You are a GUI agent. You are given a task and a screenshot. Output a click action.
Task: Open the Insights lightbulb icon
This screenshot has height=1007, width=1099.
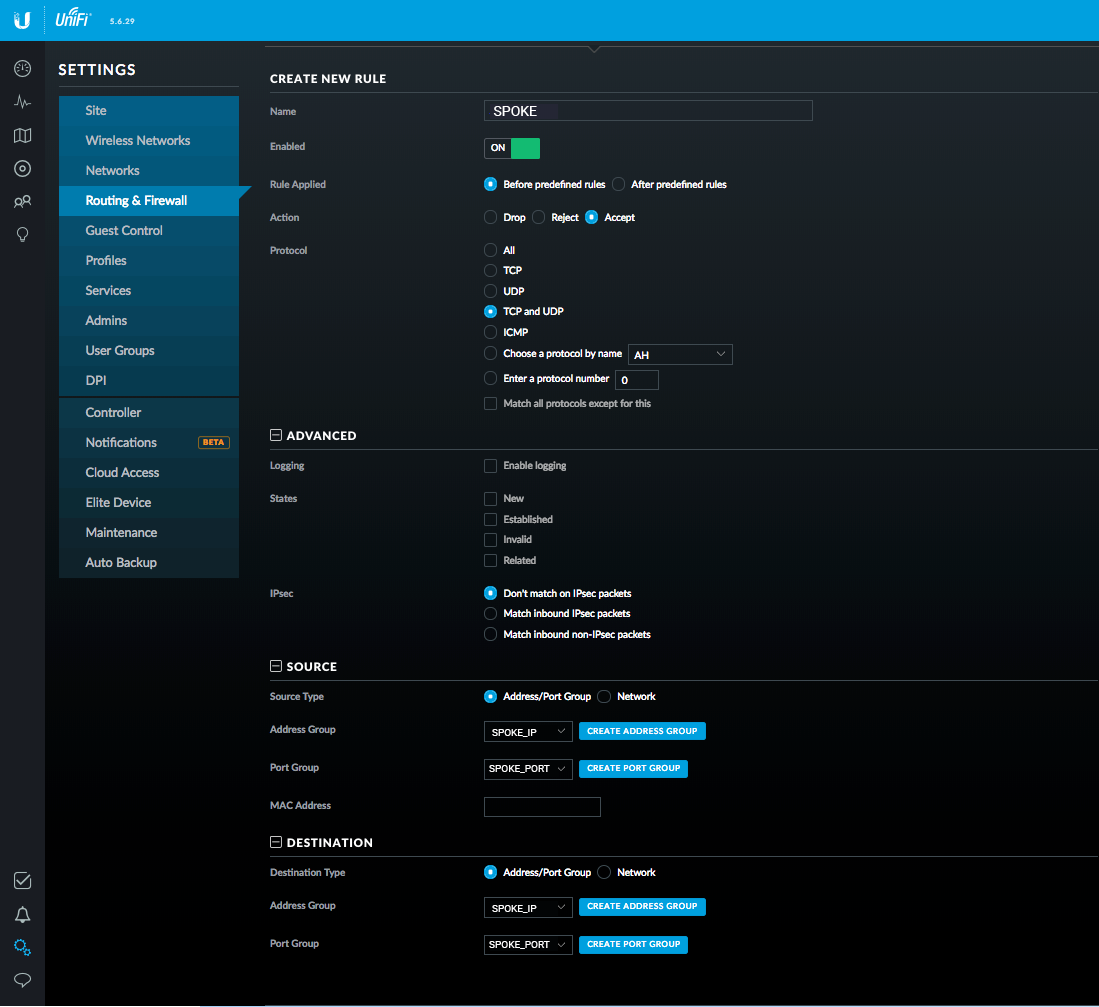tap(22, 234)
